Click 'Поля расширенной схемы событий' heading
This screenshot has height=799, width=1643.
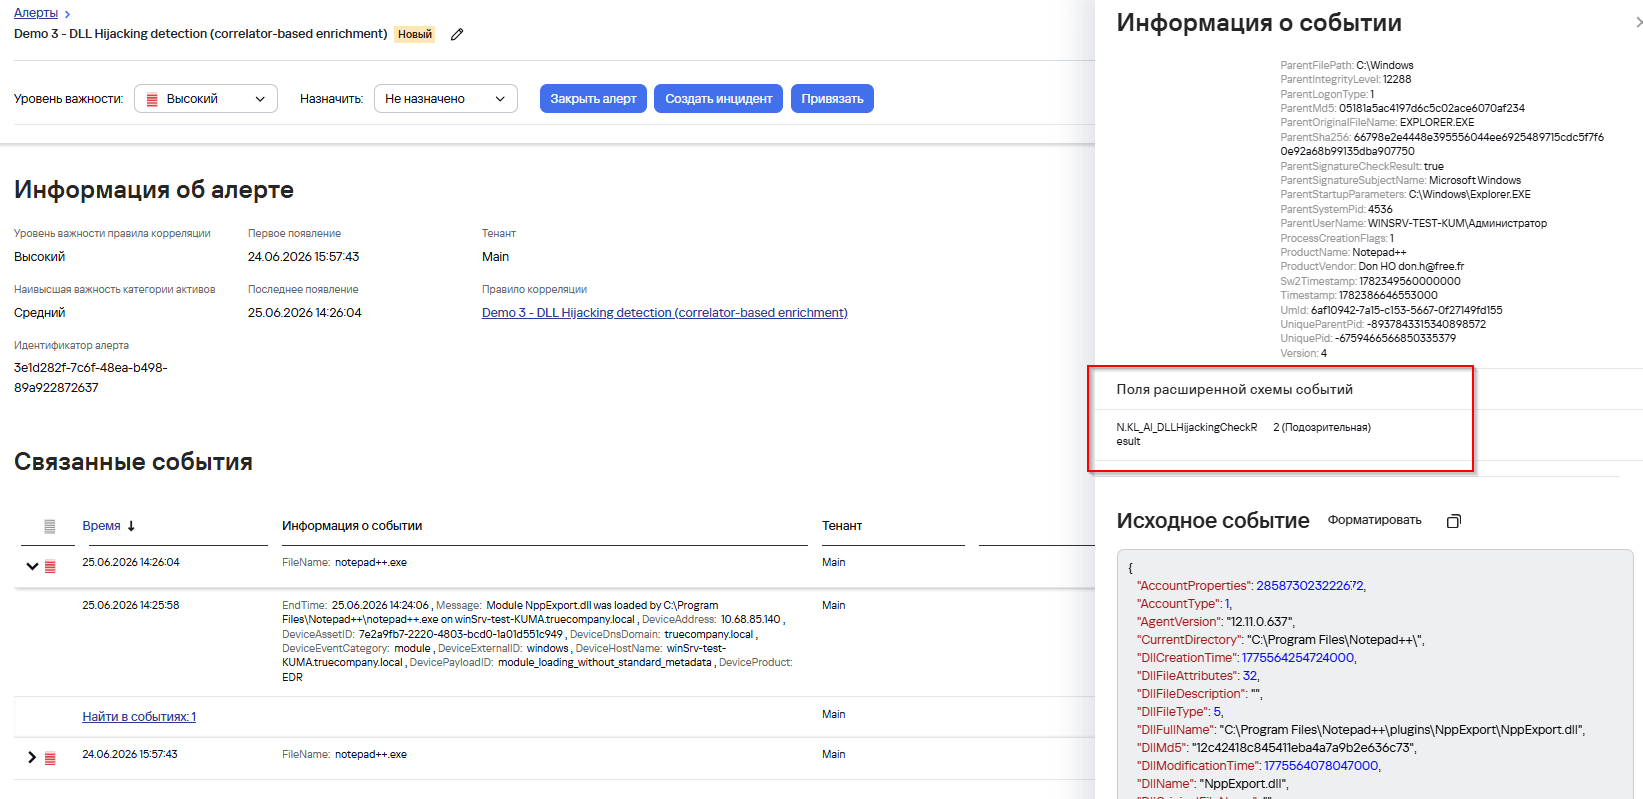click(1234, 390)
